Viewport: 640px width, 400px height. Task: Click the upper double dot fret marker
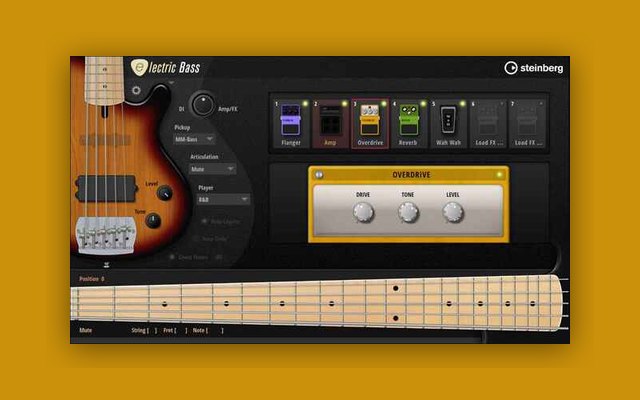pyautogui.click(x=396, y=288)
